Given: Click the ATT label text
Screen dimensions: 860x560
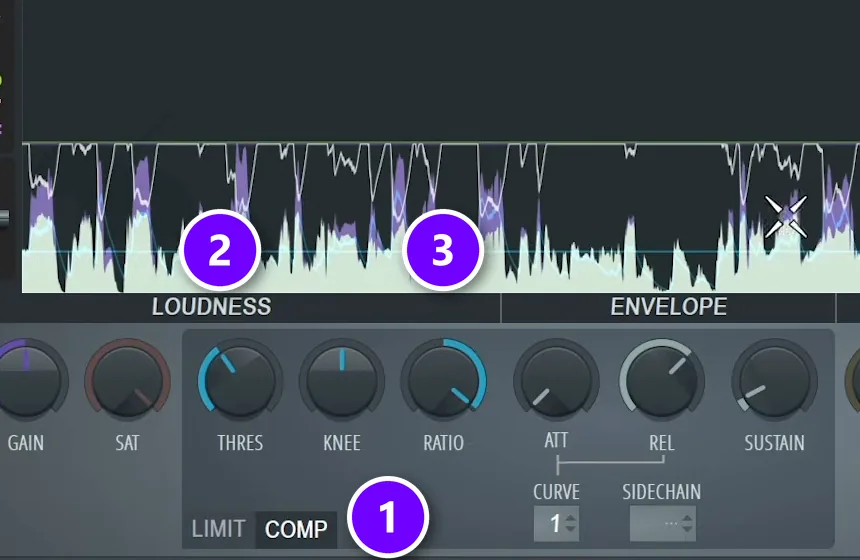Looking at the screenshot, I should pos(556,440).
